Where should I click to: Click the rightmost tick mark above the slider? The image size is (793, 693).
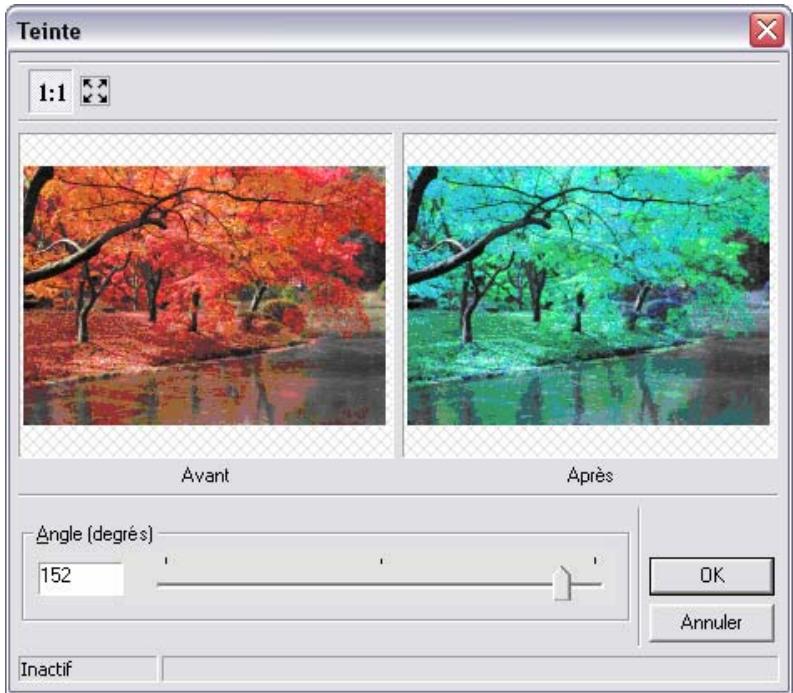coord(595,561)
